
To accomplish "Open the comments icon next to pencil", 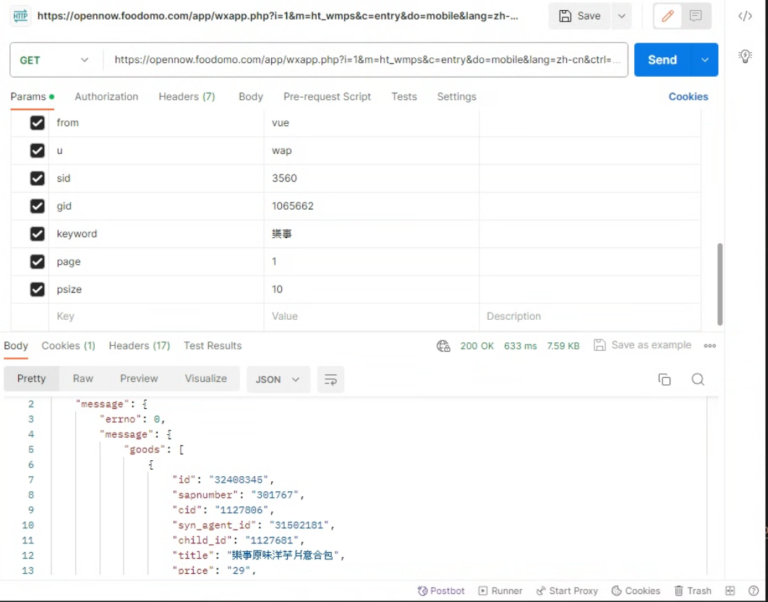I will tap(695, 16).
